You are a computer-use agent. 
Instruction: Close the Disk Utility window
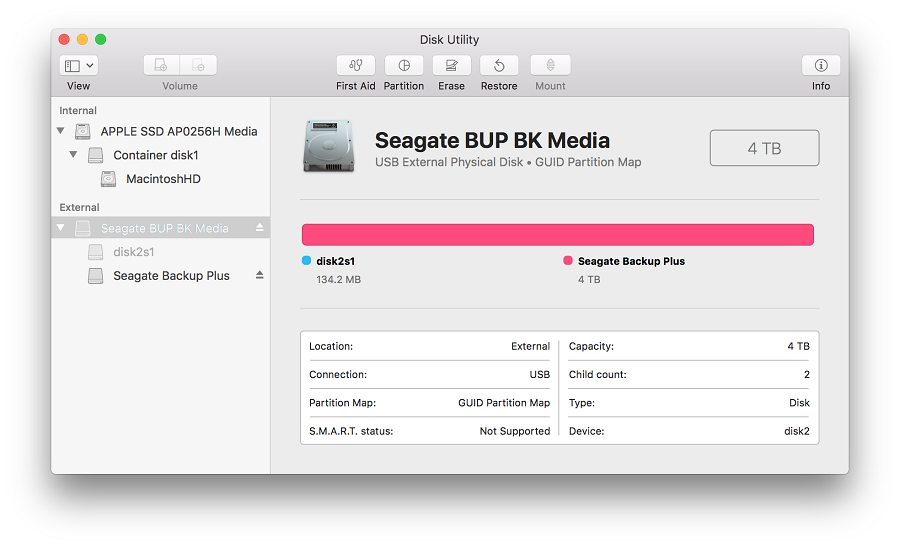pos(64,39)
